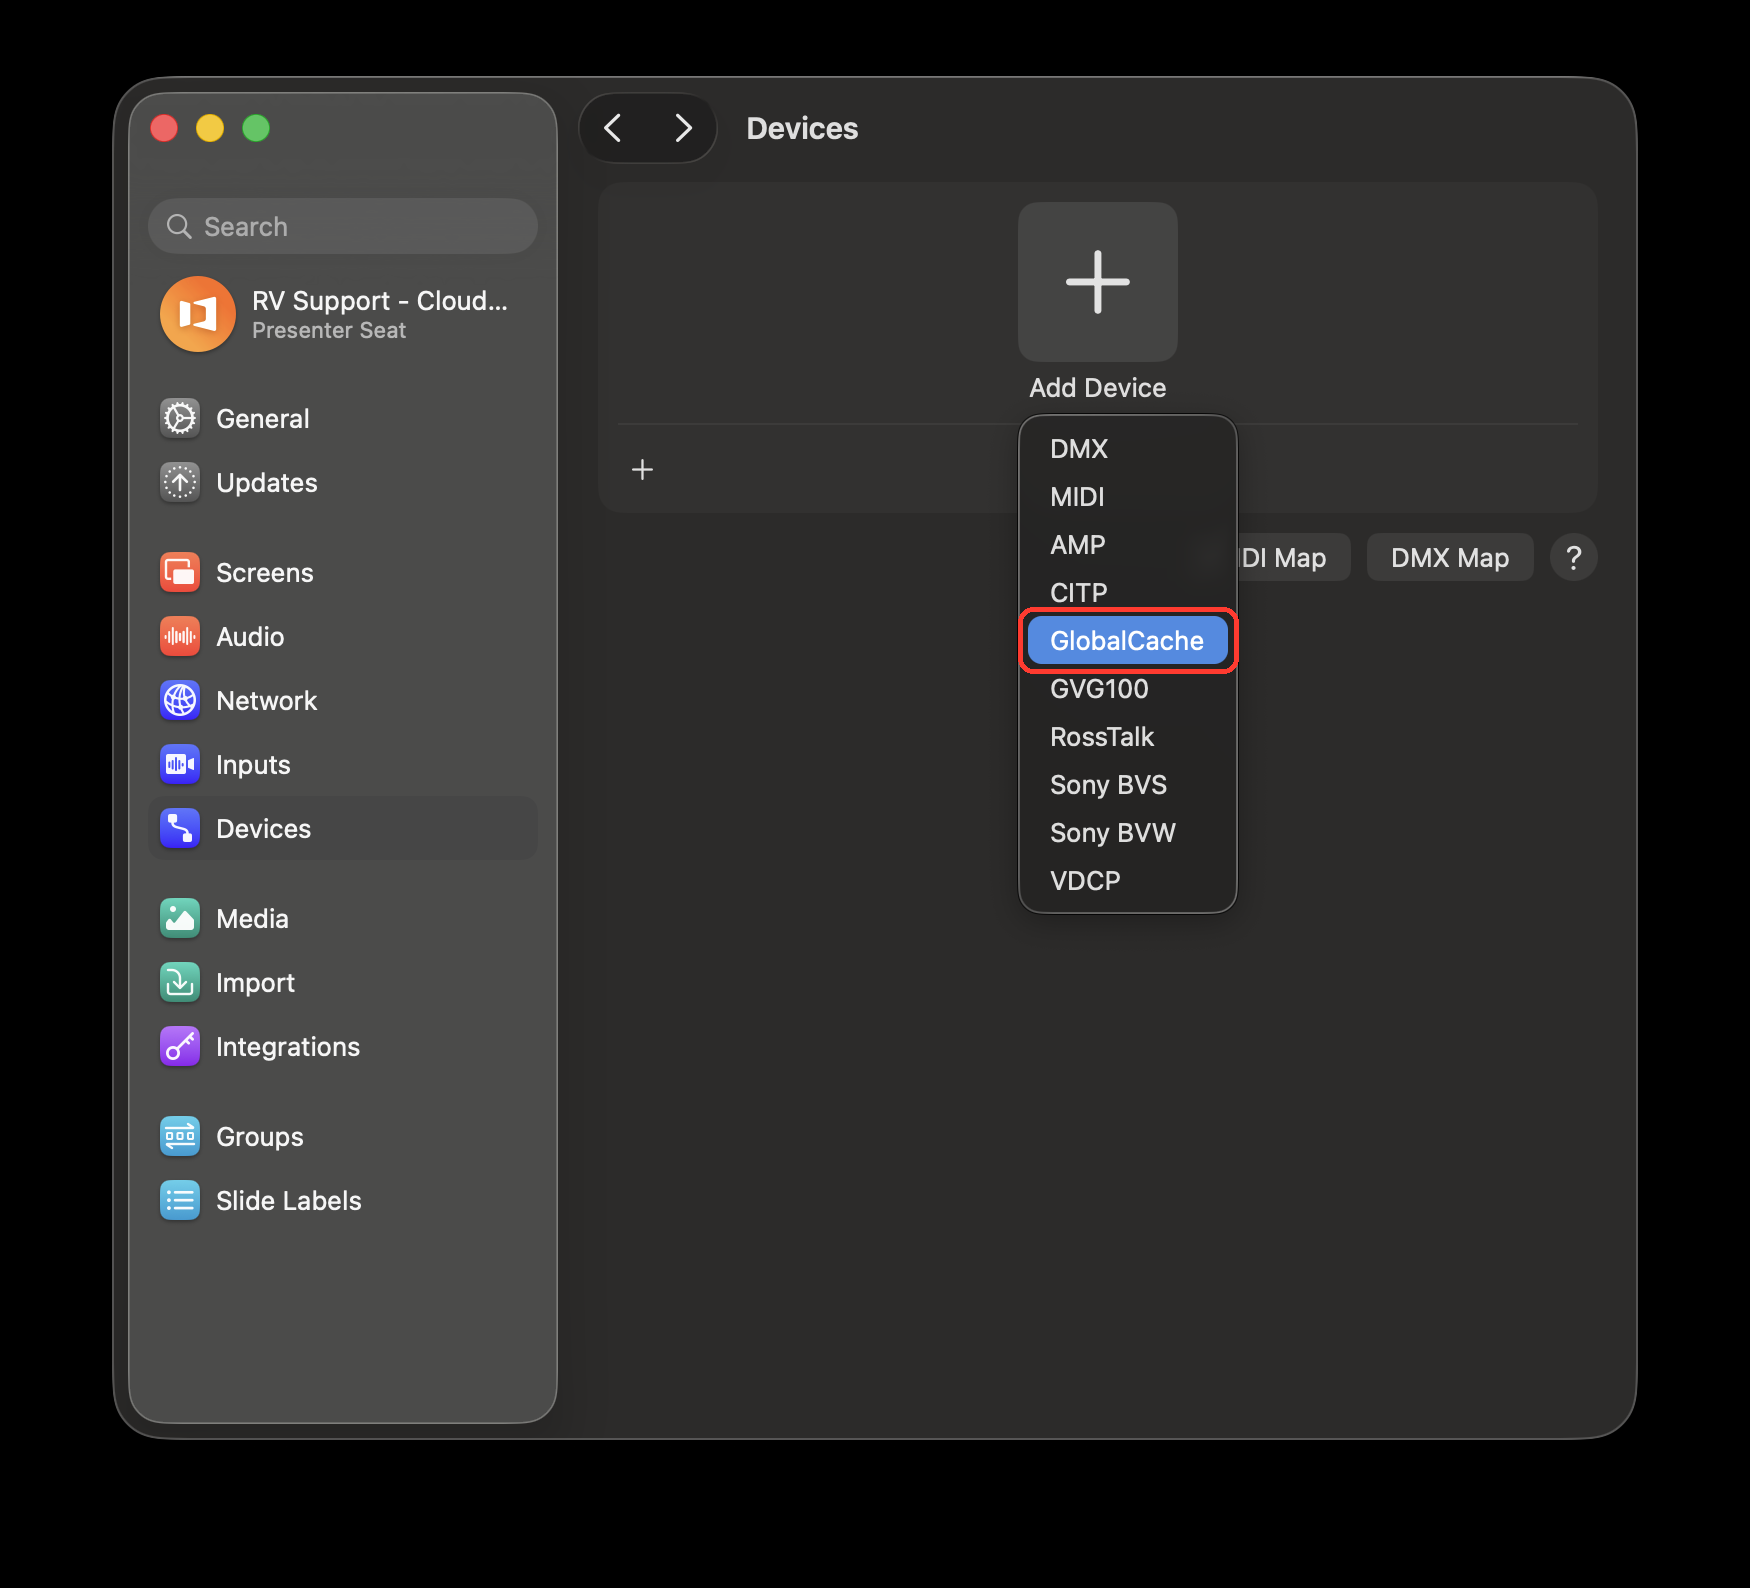
Task: Click the Search field in sidebar
Action: 343,226
